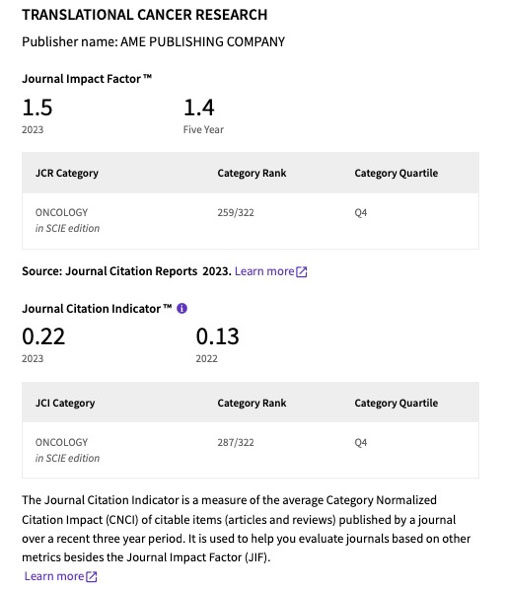Select the 0.22 citation indicator for 2023
This screenshot has height=592, width=506.
pyautogui.click(x=43, y=336)
